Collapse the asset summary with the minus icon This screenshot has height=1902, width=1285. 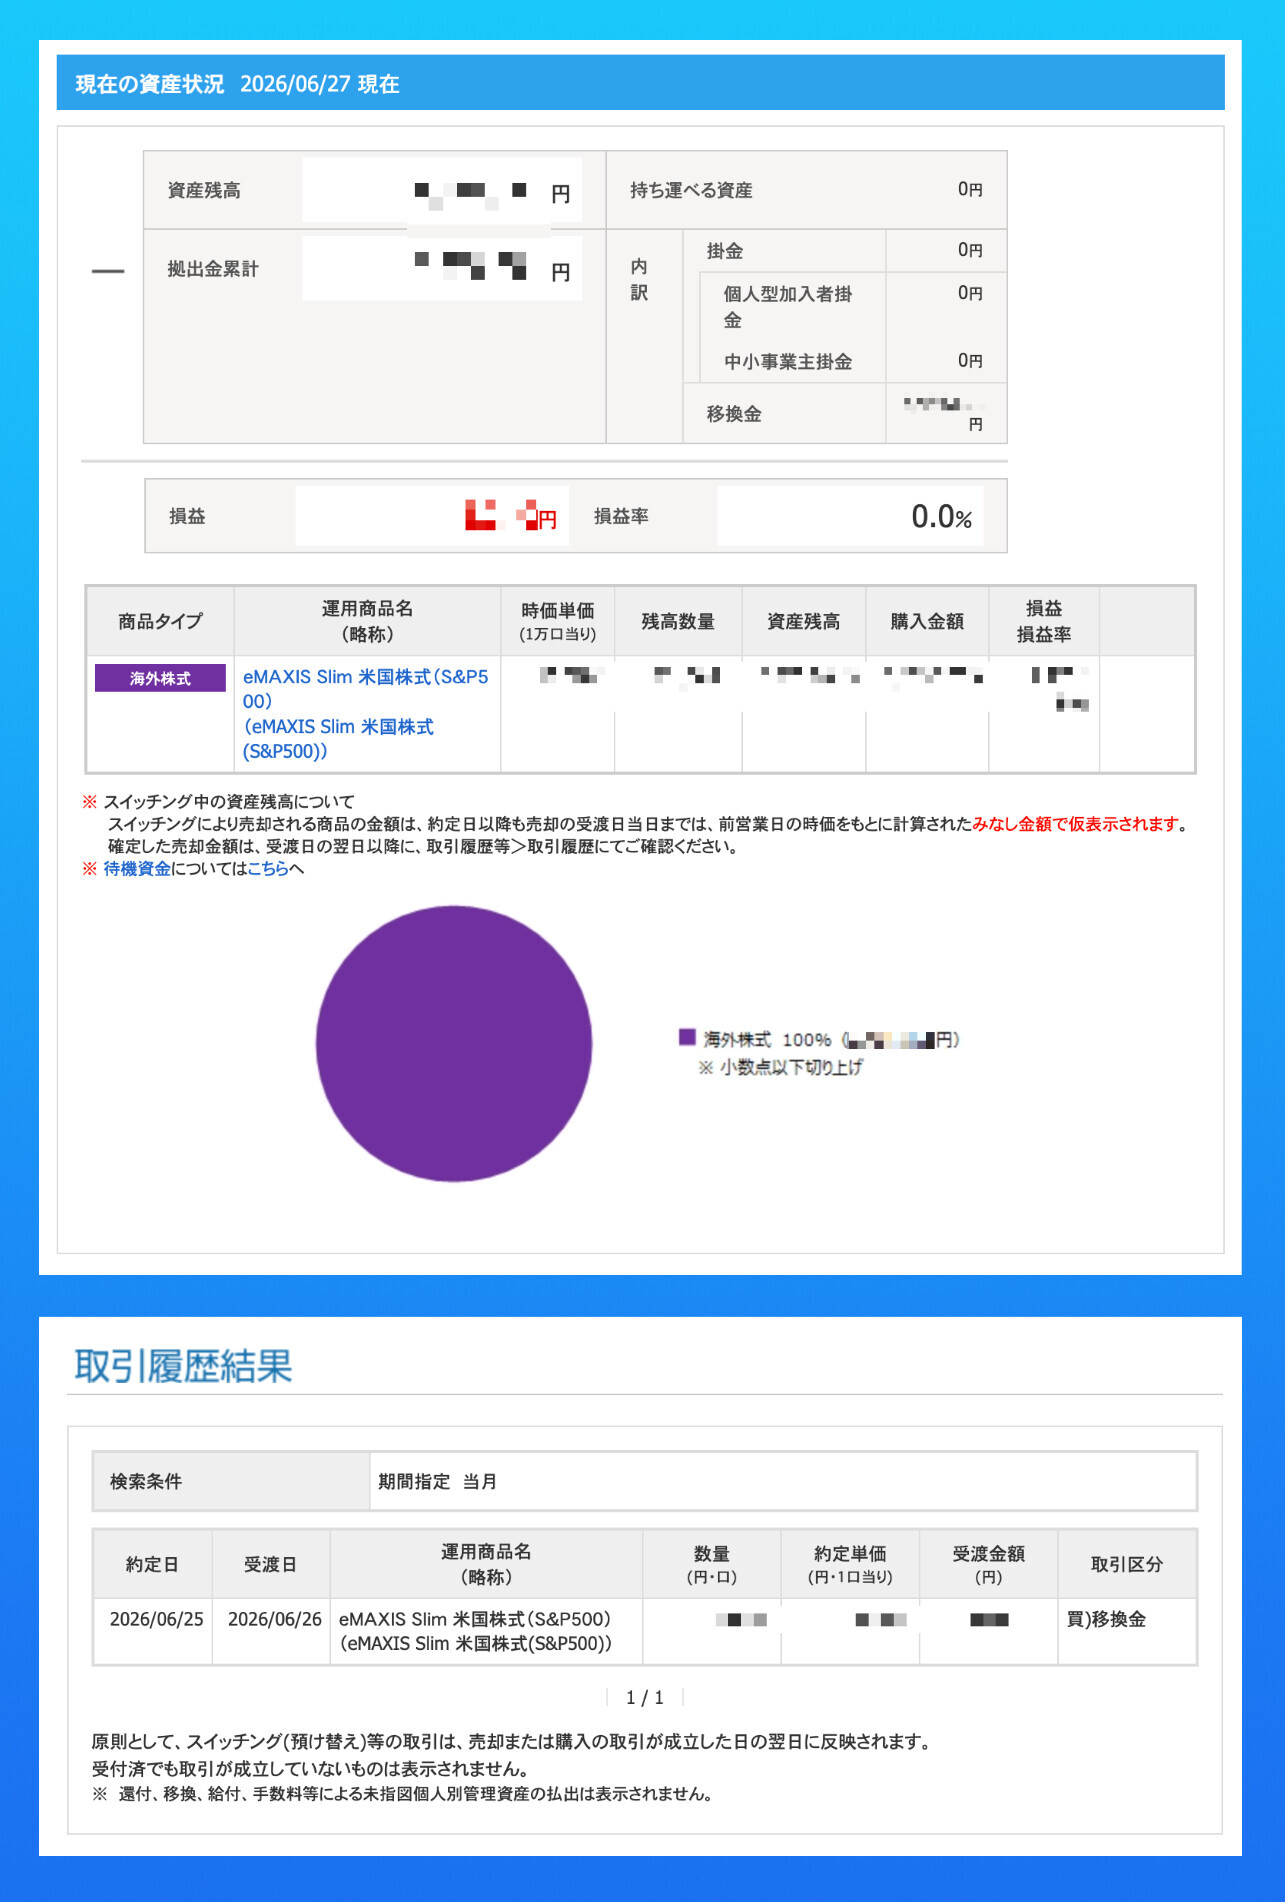[108, 271]
